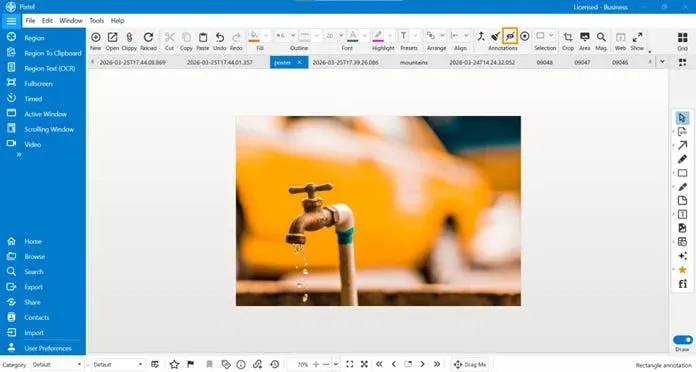Expand the Highlight color dropdown arrow
This screenshot has height=372, width=696.
point(390,36)
